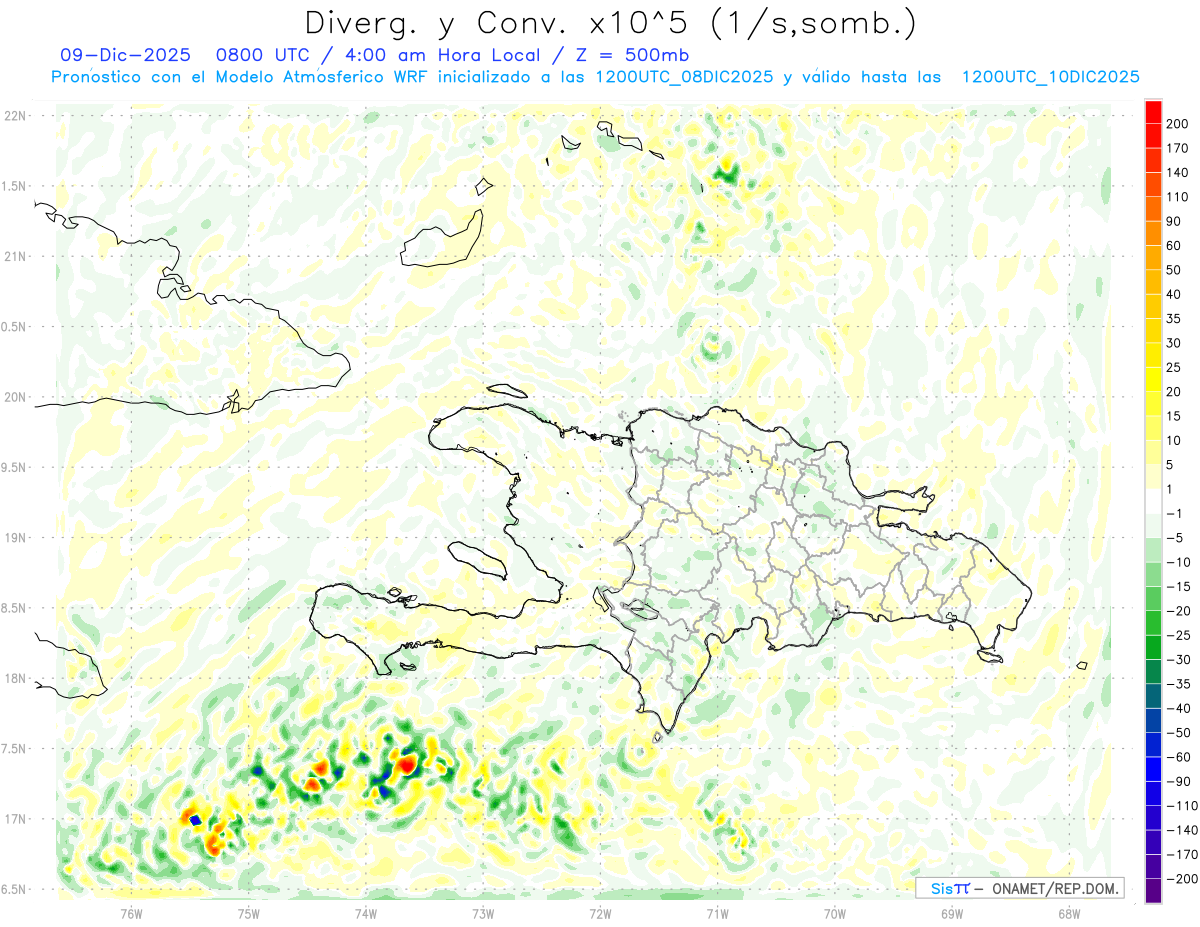The height and width of the screenshot is (927, 1200).
Task: Click the '1200UTC_08DIC2025' initialization text
Action: click(685, 77)
